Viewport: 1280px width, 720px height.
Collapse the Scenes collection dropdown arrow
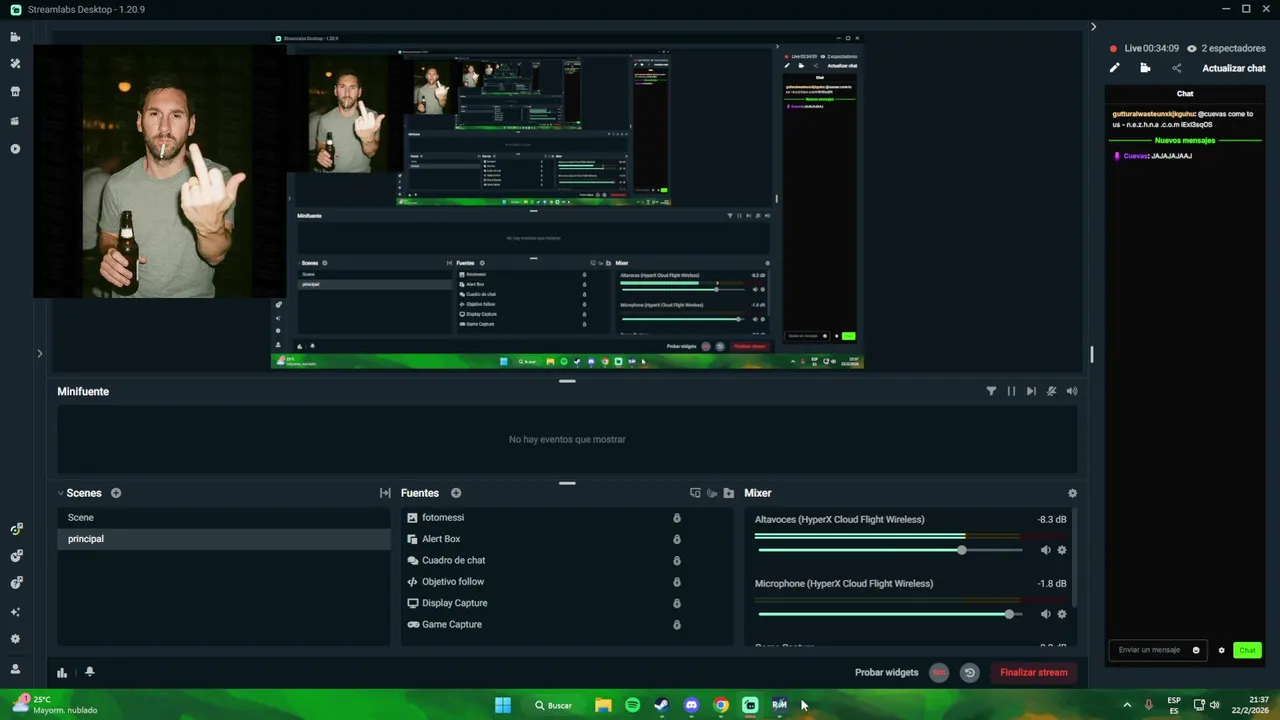tap(60, 493)
